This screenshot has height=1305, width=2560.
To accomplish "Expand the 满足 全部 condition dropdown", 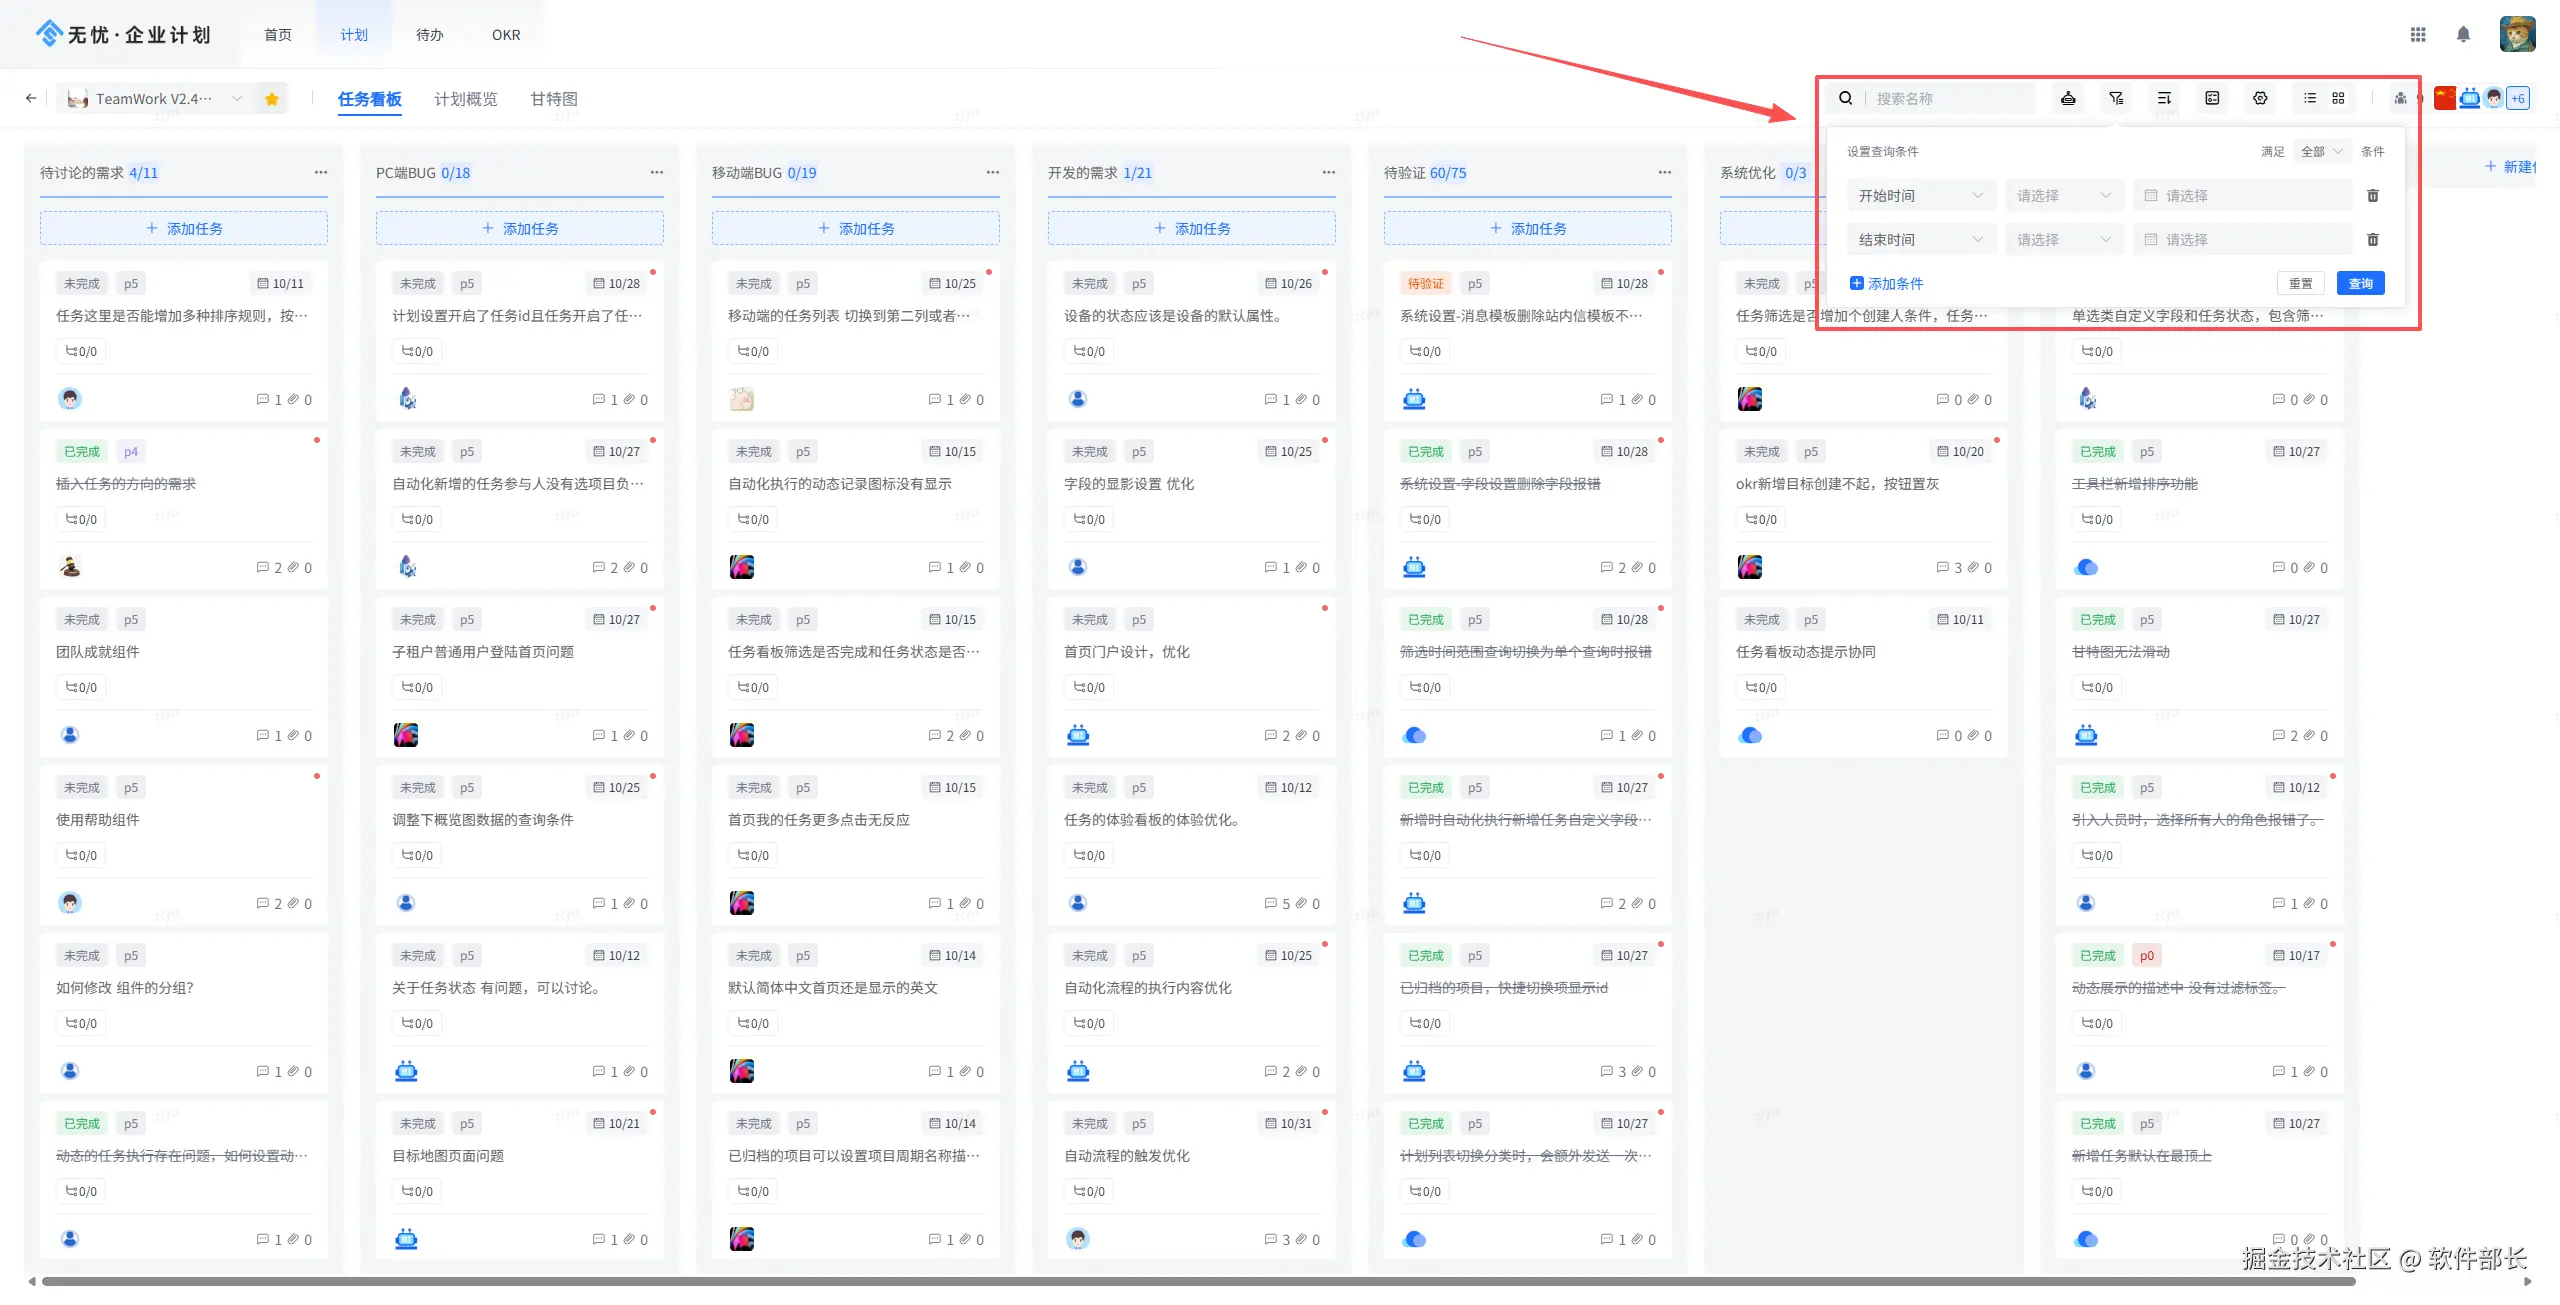I will click(2321, 152).
